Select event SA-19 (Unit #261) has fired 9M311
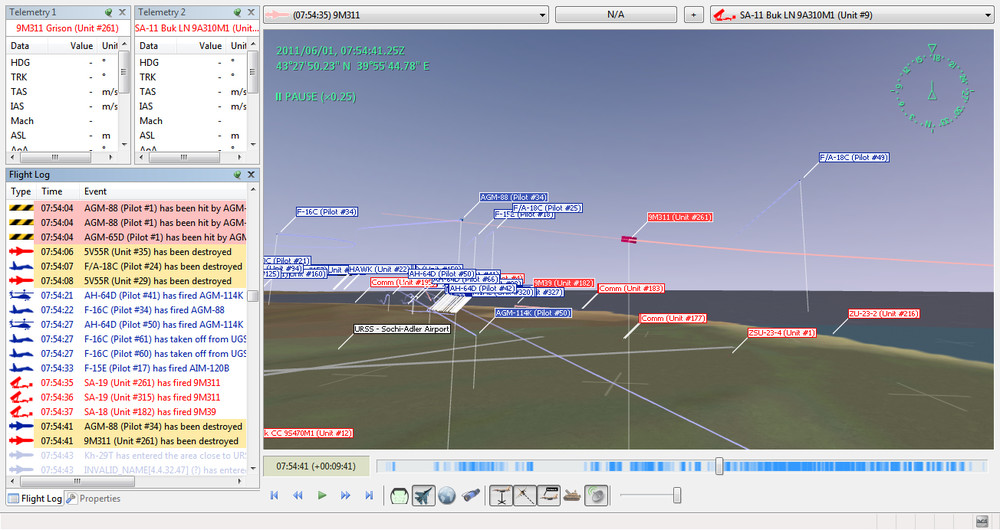The width and height of the screenshot is (1000, 530). pos(127,383)
